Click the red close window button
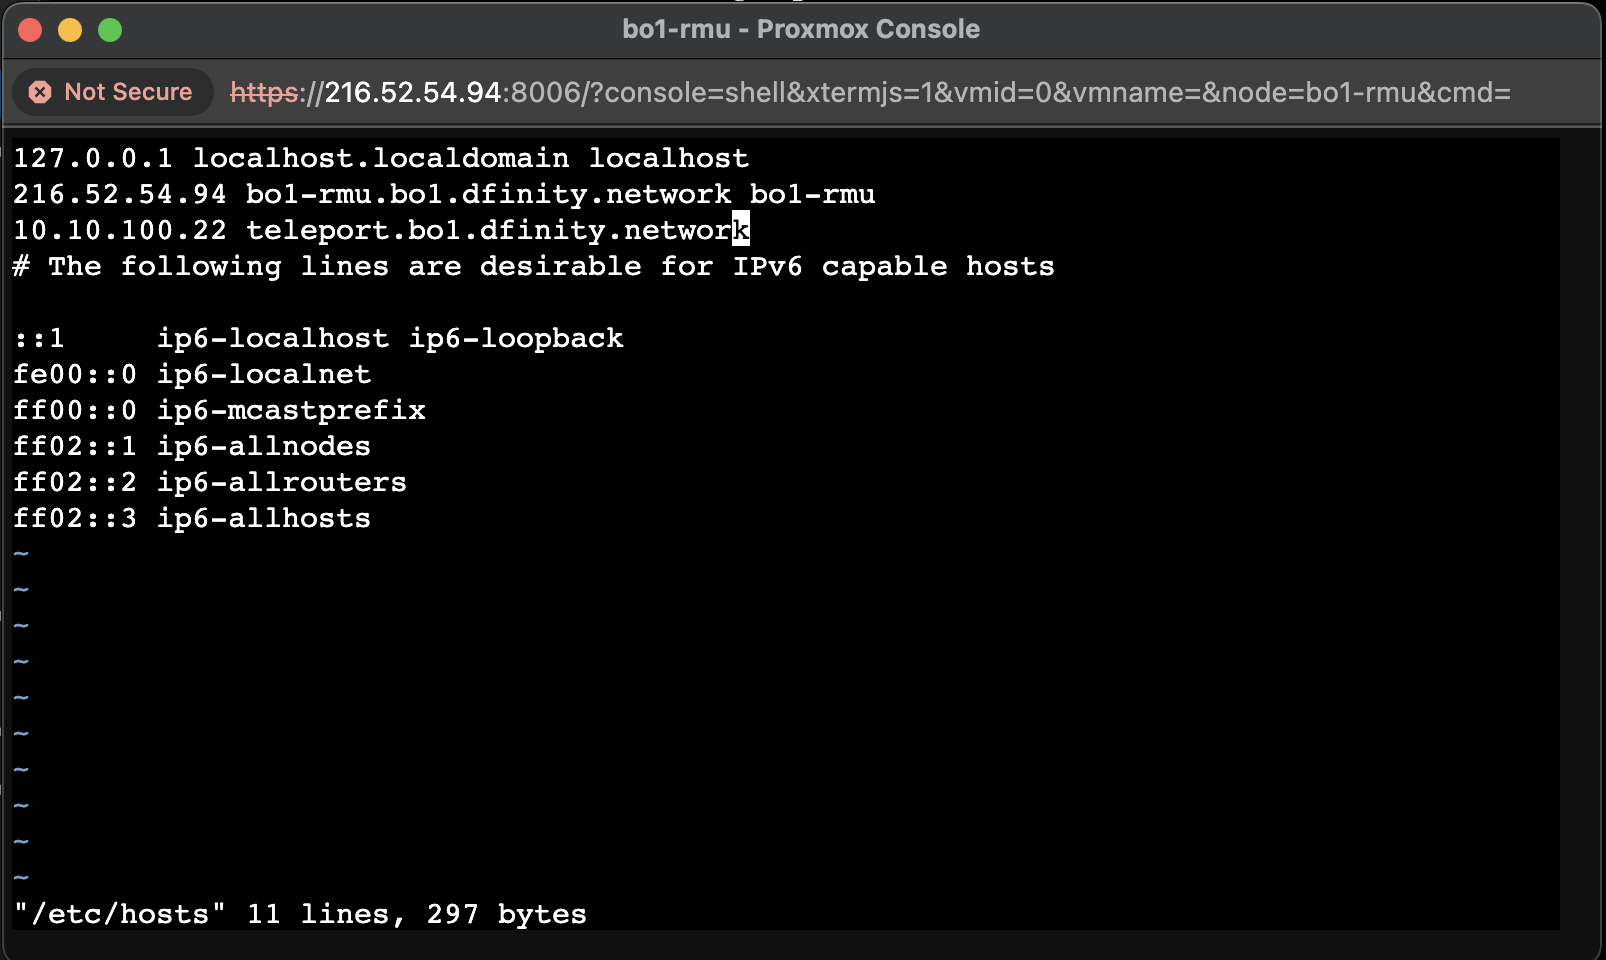This screenshot has height=960, width=1606. (x=30, y=30)
